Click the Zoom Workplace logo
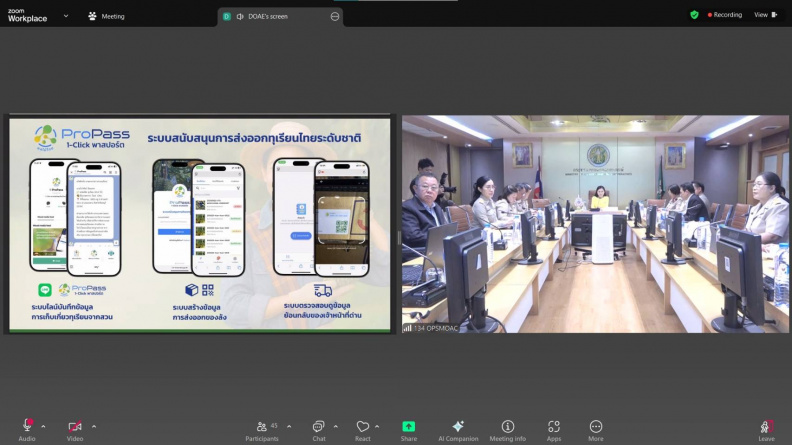Screen dimensions: 792x445 point(27,15)
